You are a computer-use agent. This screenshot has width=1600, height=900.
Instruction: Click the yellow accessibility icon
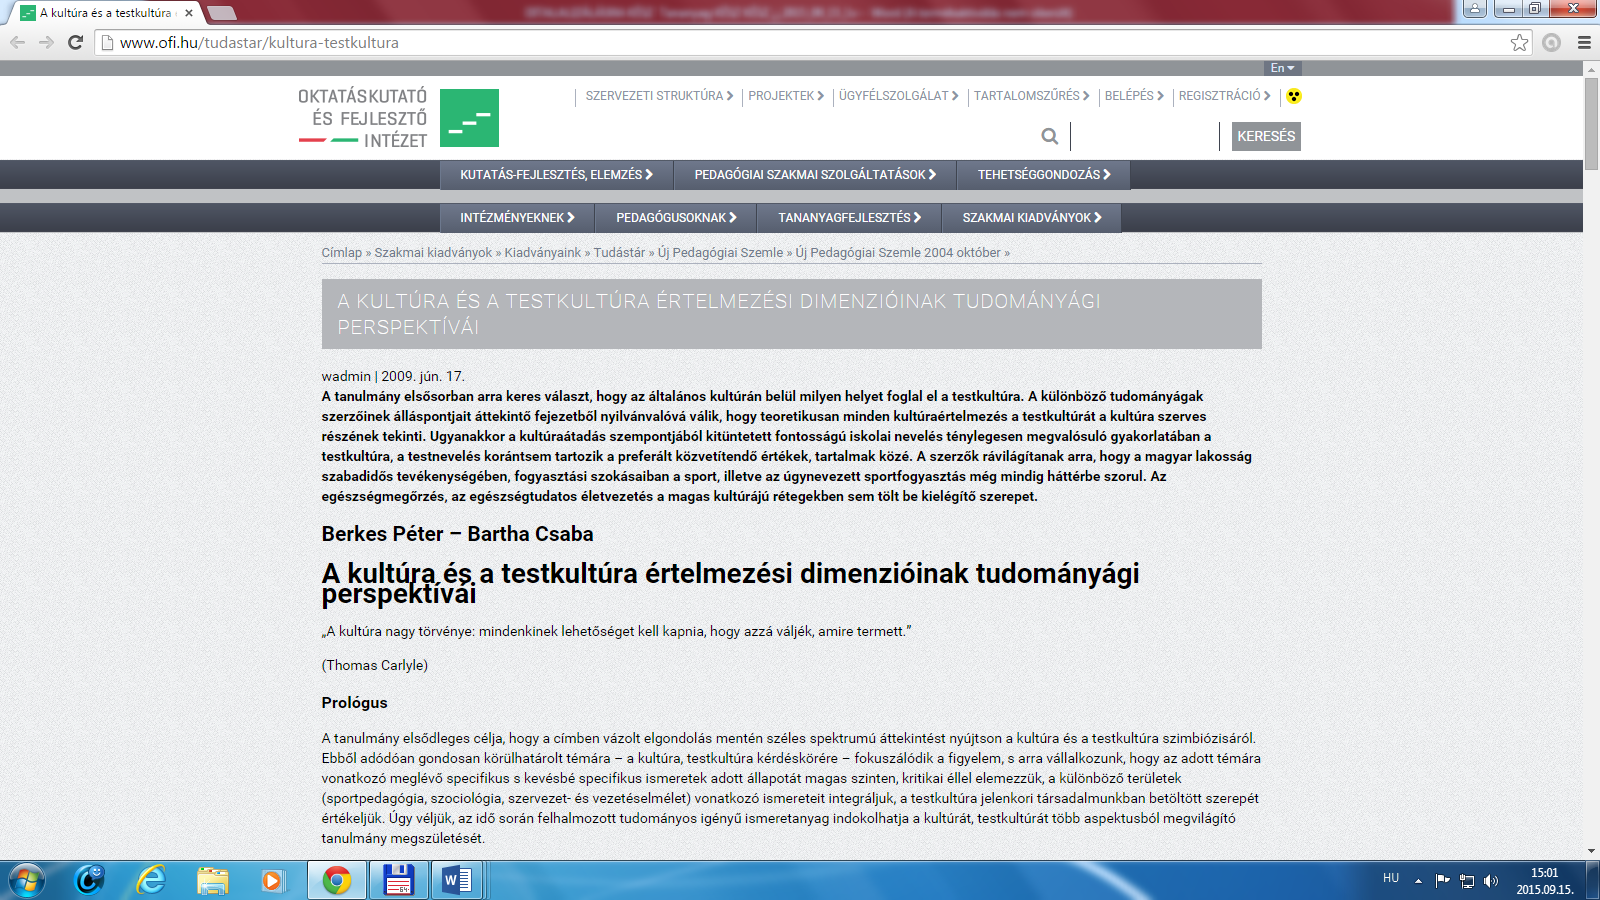(1294, 96)
